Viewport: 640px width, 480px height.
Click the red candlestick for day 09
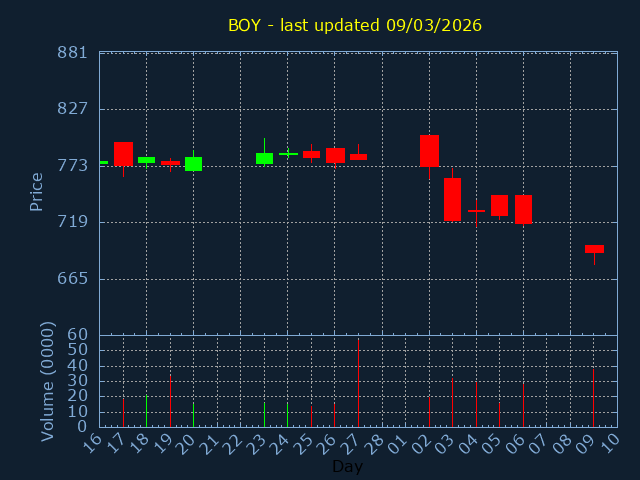pos(594,249)
